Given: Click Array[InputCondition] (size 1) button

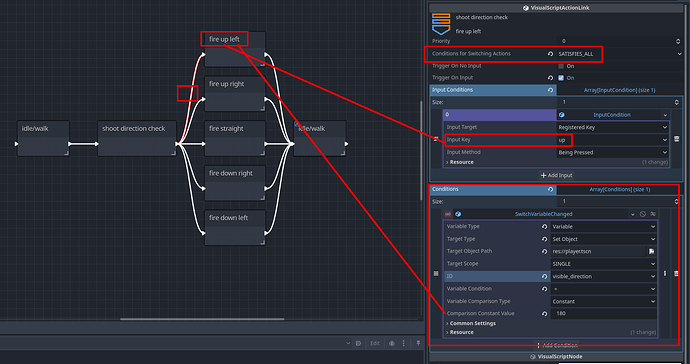Looking at the screenshot, I should point(620,90).
